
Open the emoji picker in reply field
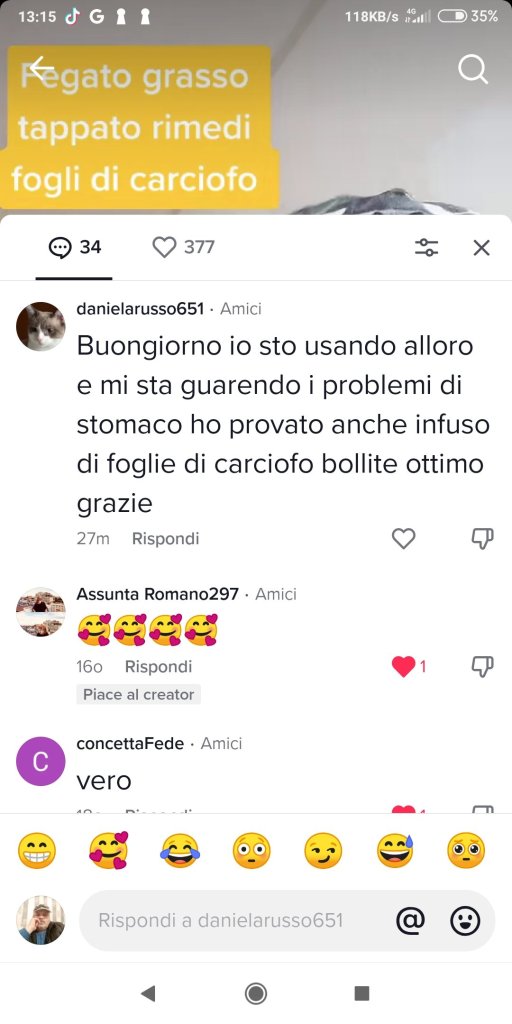pyautogui.click(x=466, y=921)
